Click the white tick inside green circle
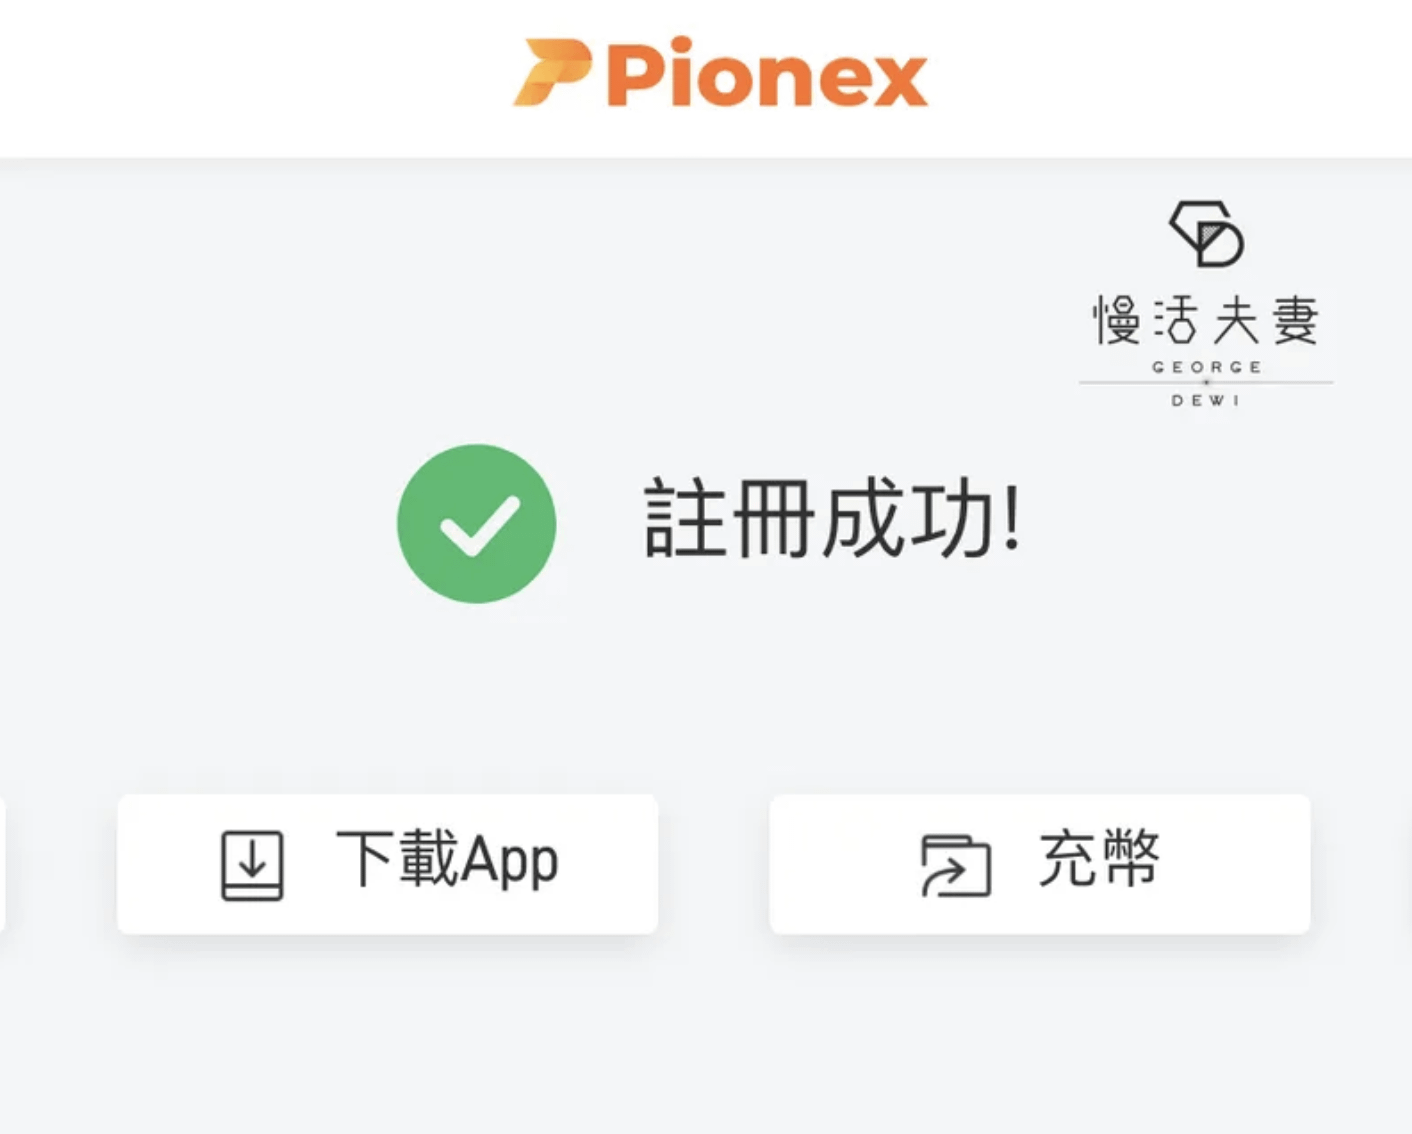The width and height of the screenshot is (1412, 1134). pyautogui.click(x=479, y=525)
